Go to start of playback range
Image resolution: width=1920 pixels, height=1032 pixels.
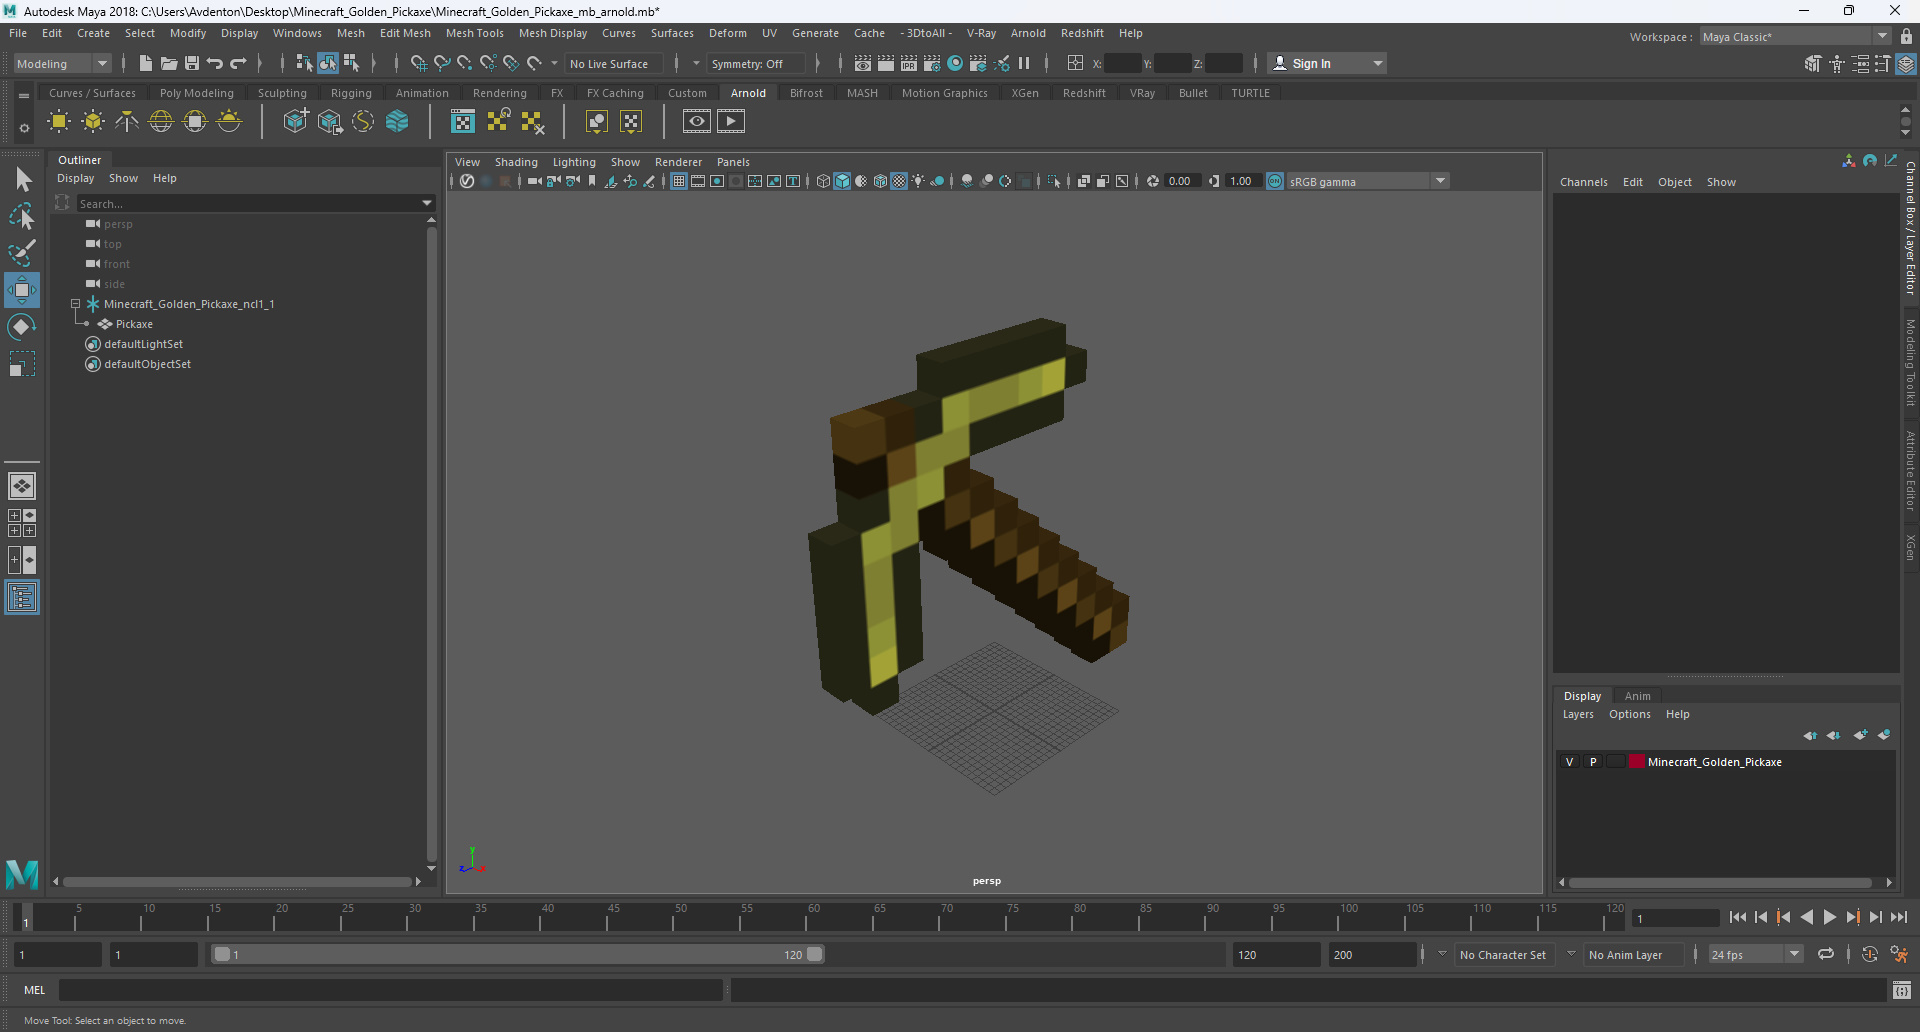click(x=1738, y=917)
